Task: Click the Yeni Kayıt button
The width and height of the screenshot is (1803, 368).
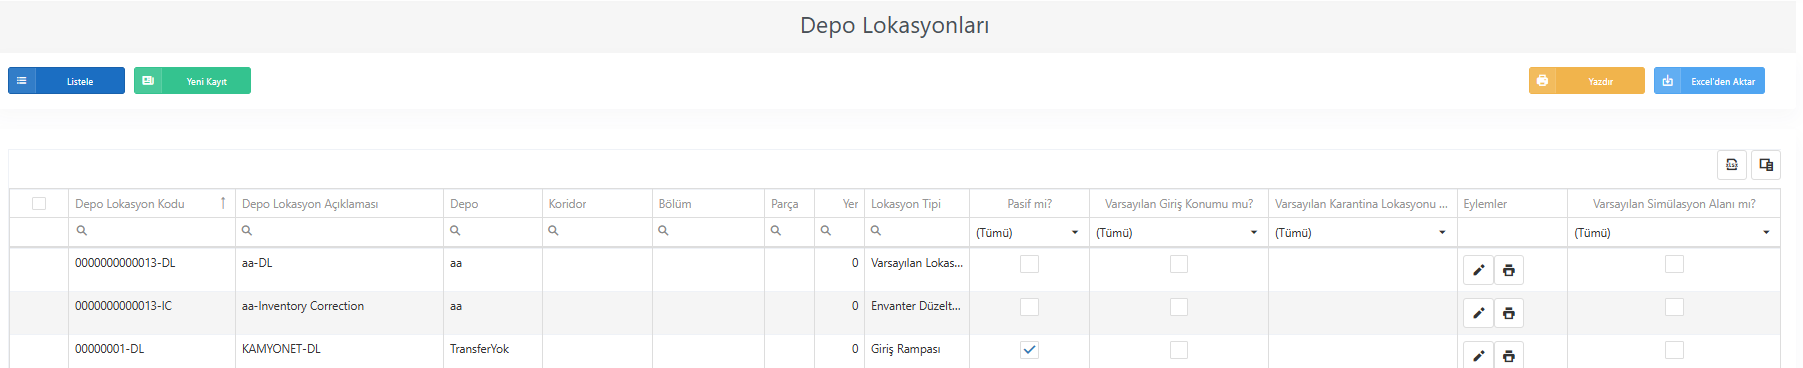Action: 192,81
